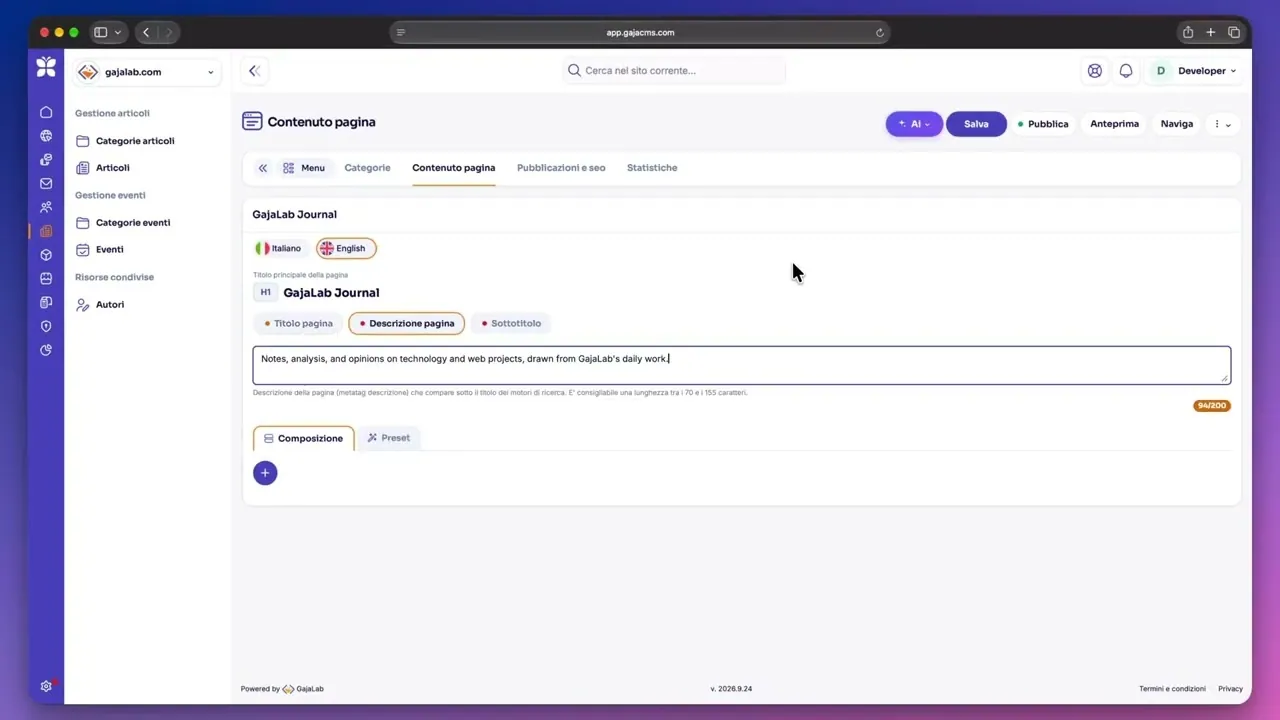1280x720 pixels.
Task: Click the GajaLab link in Powered by
Action: pos(303,689)
